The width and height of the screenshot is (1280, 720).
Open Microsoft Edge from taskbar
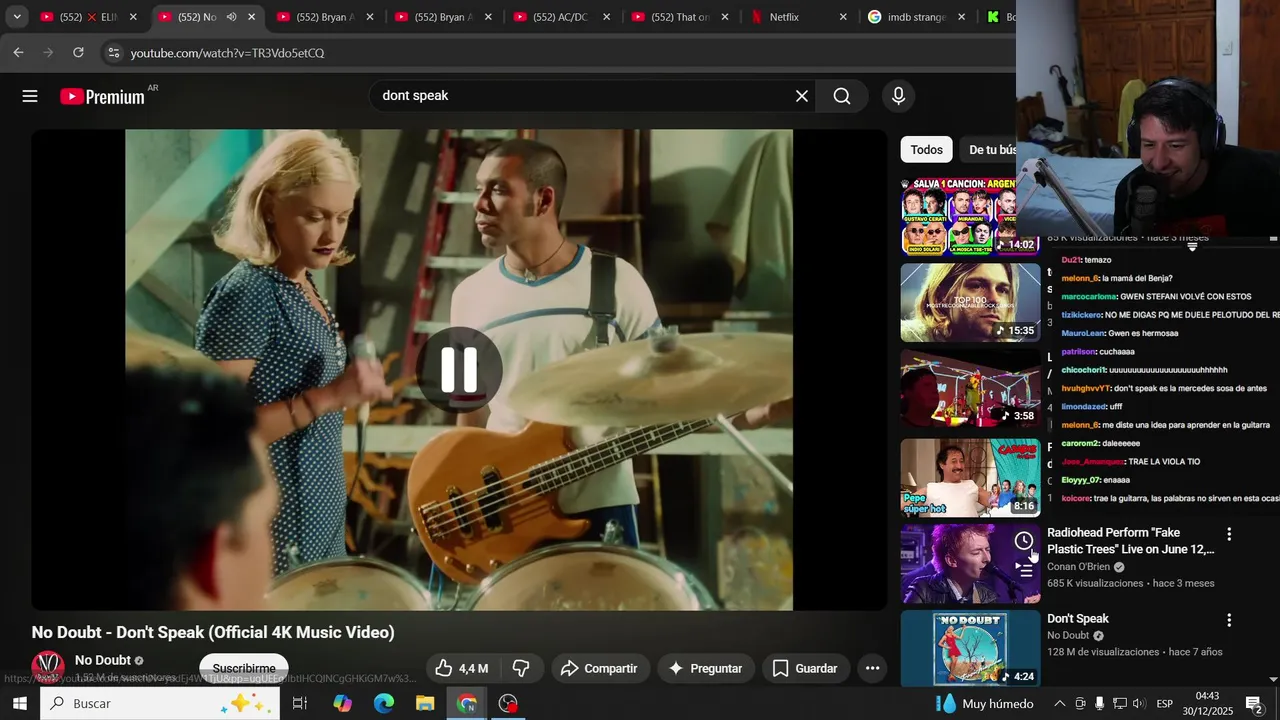point(384,704)
